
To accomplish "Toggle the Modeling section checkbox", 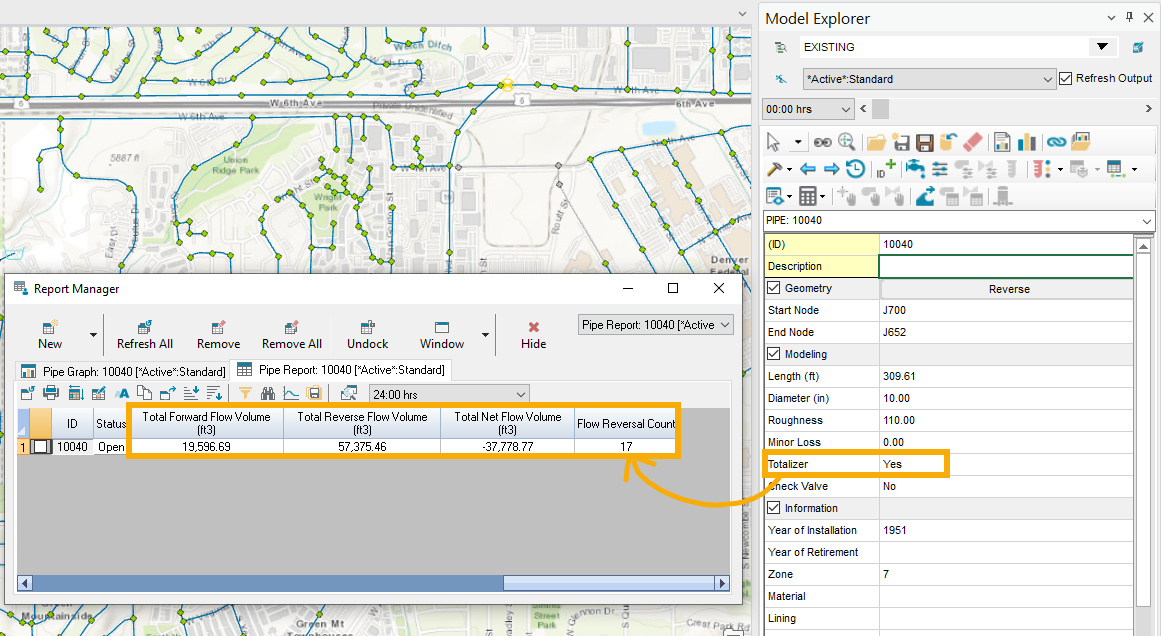I will coord(774,354).
